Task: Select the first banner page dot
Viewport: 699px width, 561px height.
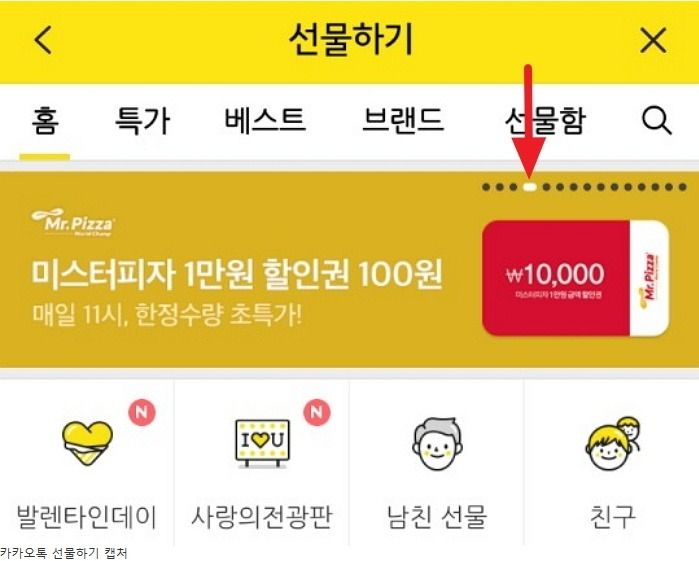Action: (486, 187)
